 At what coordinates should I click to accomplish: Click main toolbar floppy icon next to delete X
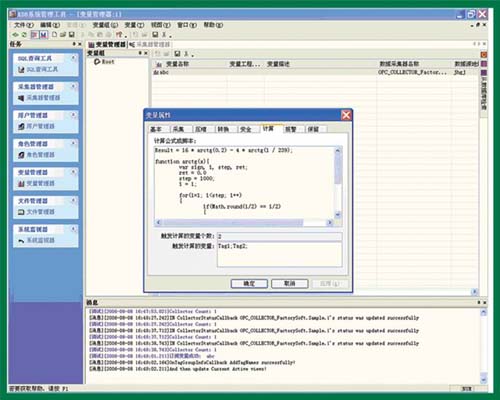155,34
